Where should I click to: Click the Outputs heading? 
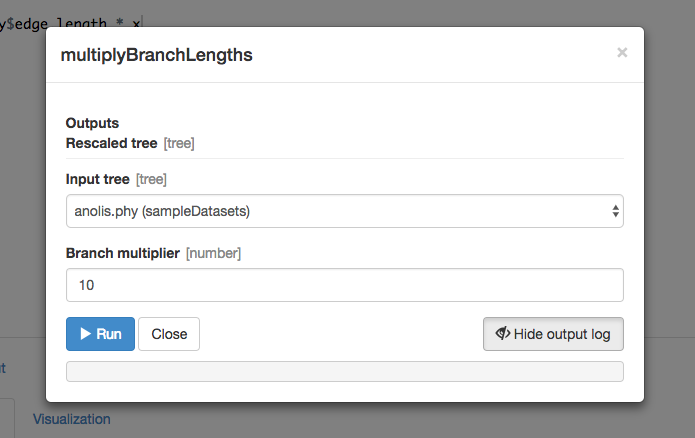[92, 123]
